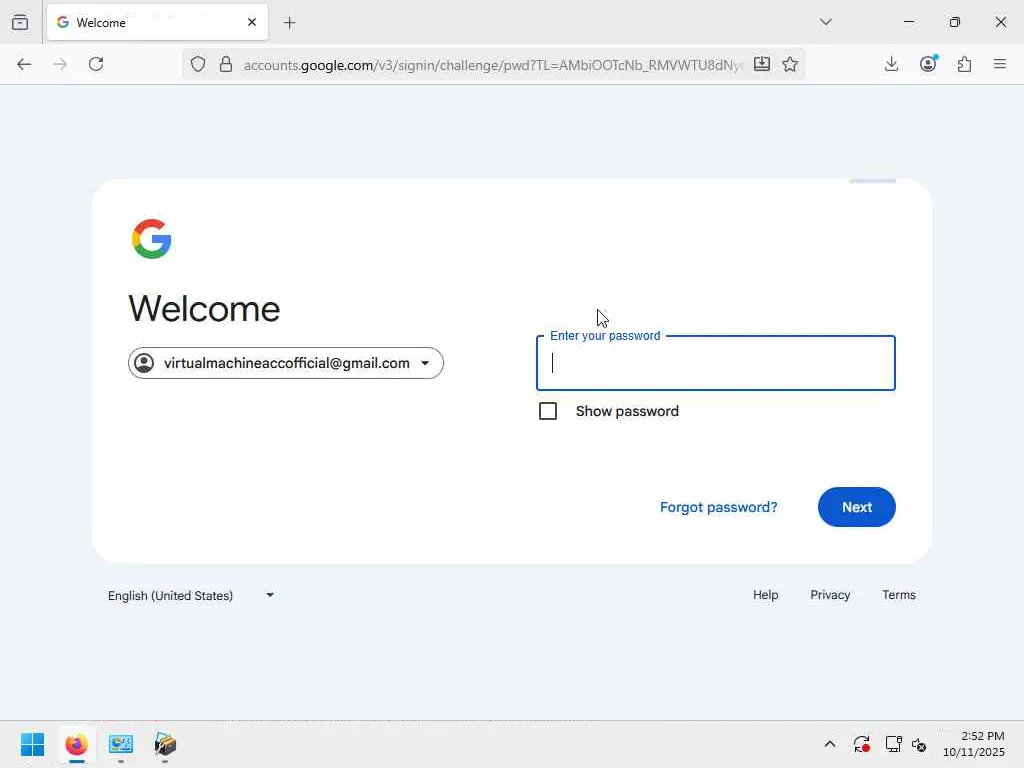Image resolution: width=1024 pixels, height=768 pixels.
Task: Open the clock showing 2:52 PM
Action: point(973,744)
